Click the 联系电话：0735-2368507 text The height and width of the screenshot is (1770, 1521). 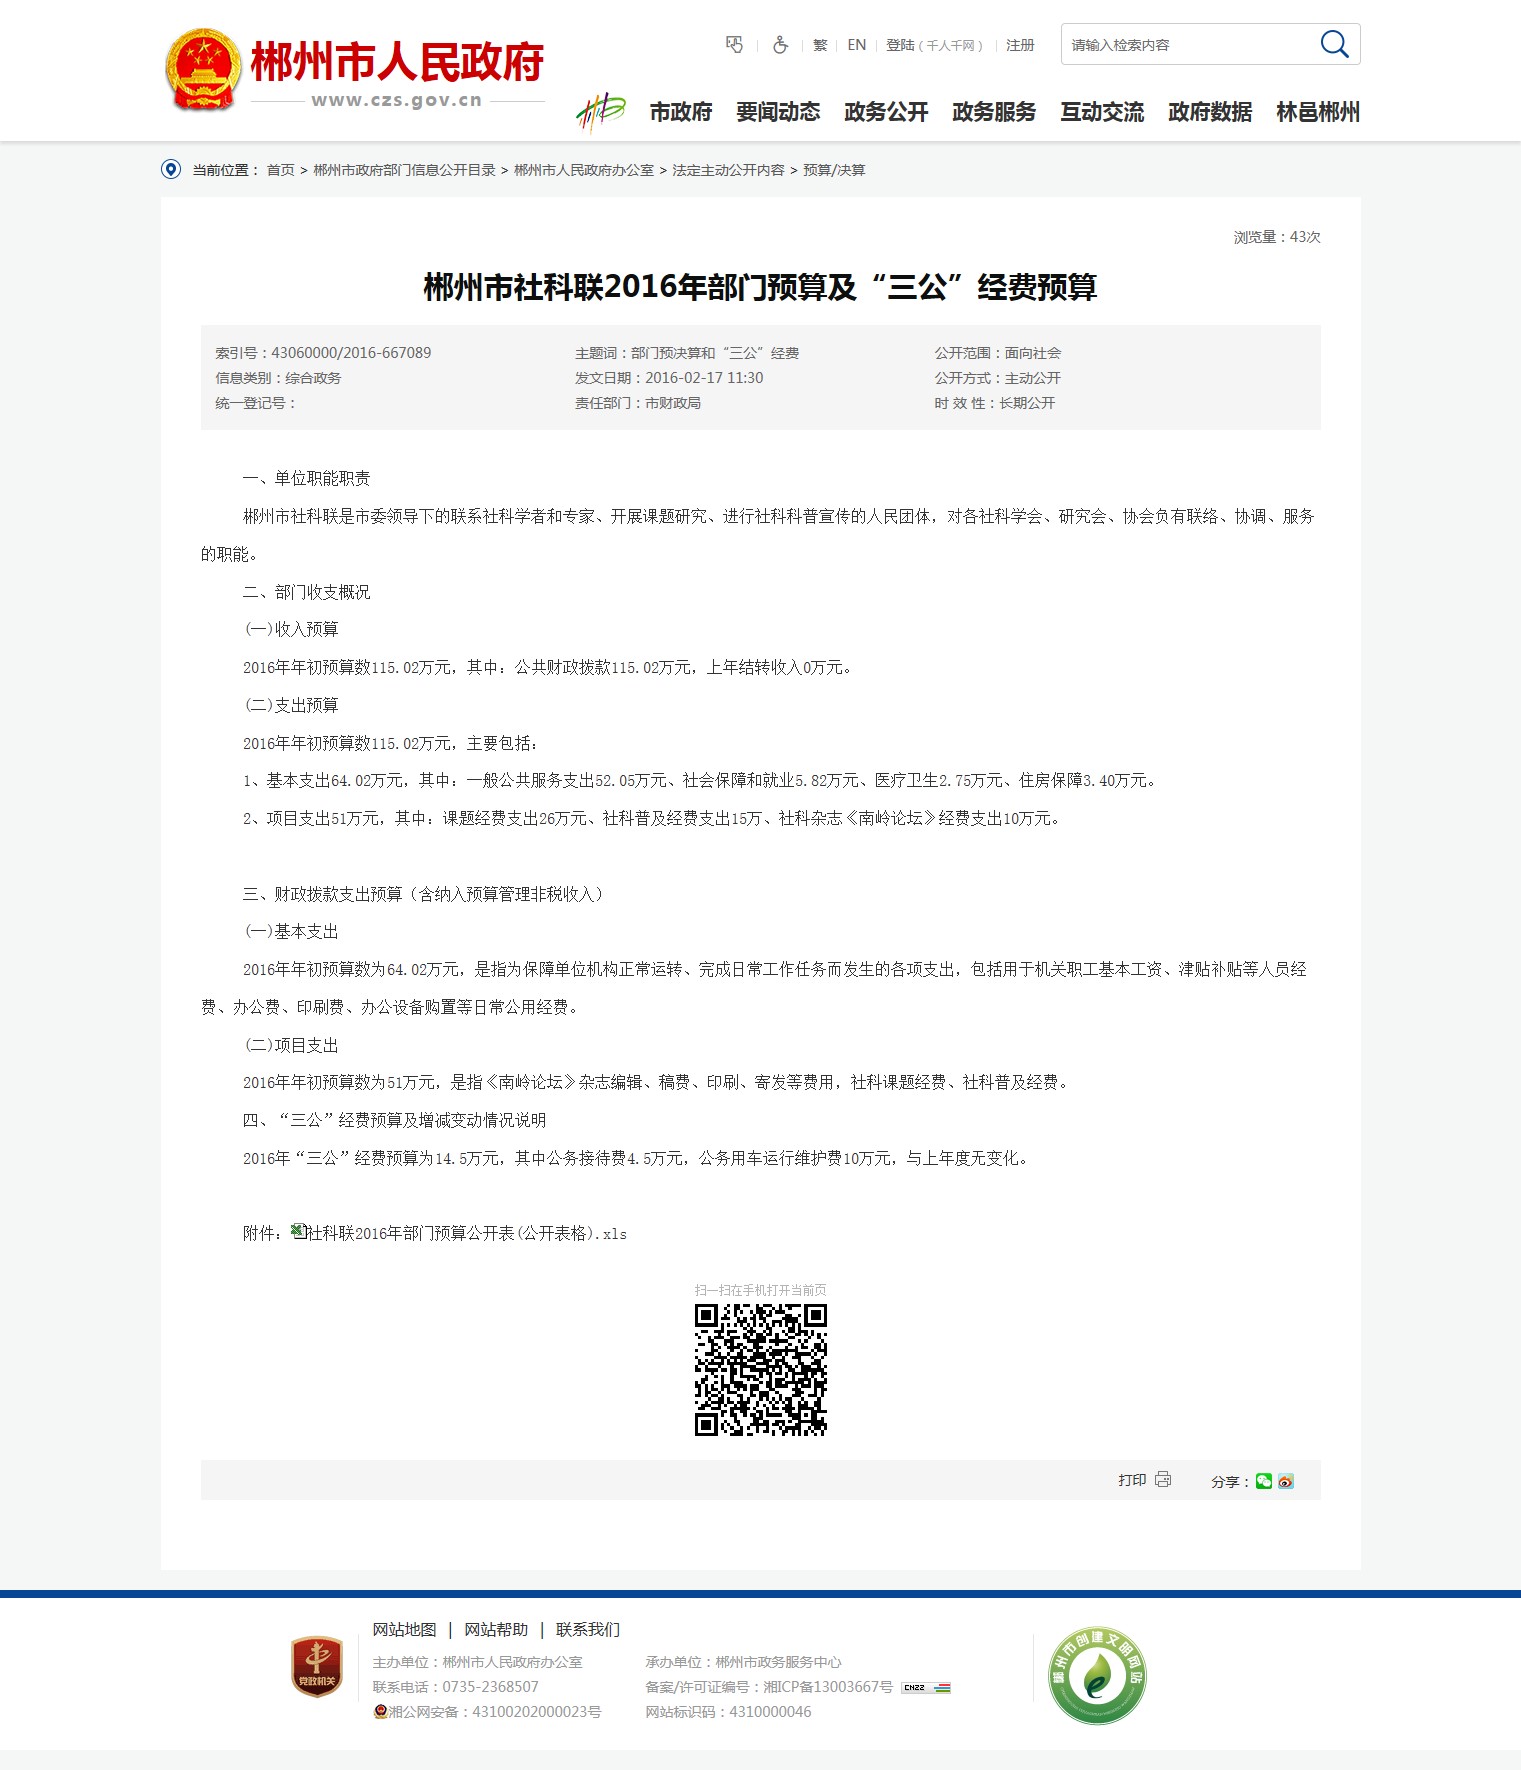(x=456, y=1687)
